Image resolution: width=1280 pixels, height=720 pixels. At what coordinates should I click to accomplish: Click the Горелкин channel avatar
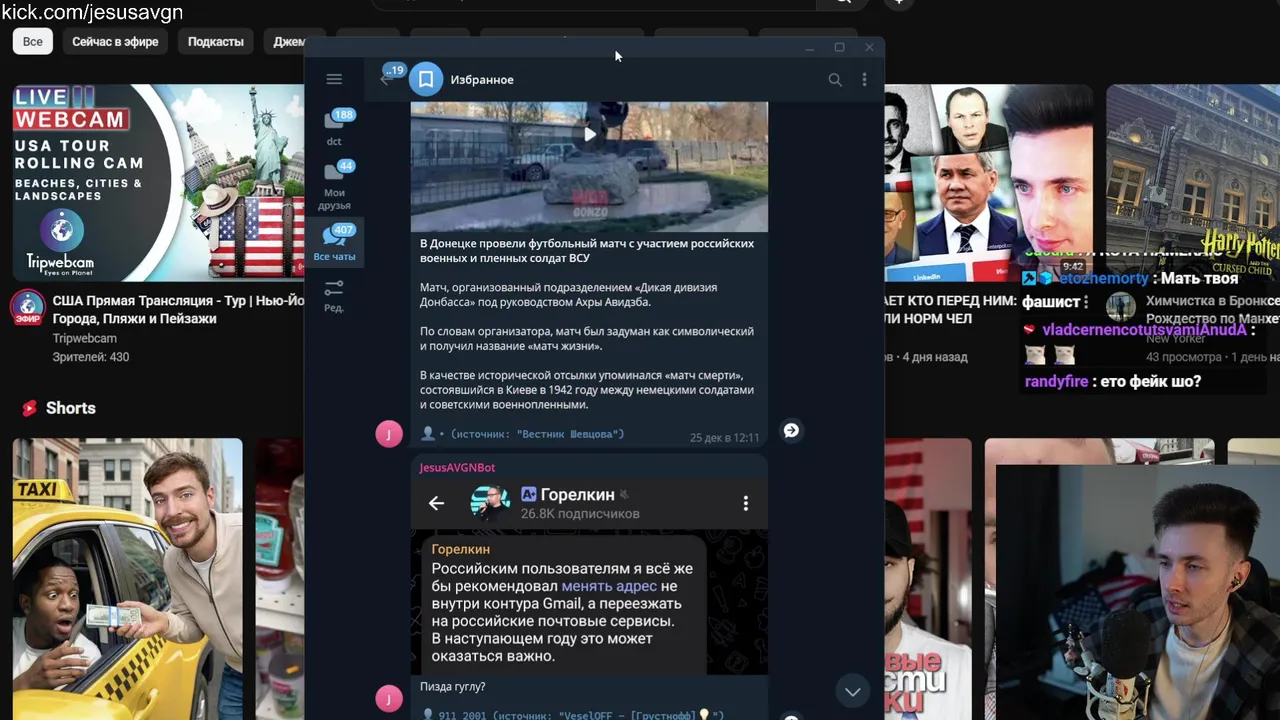(490, 503)
